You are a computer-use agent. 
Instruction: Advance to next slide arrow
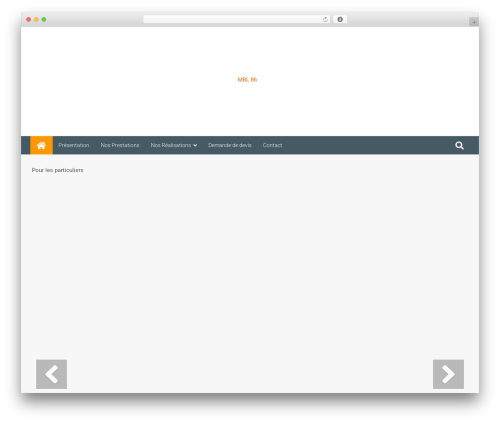(x=448, y=374)
